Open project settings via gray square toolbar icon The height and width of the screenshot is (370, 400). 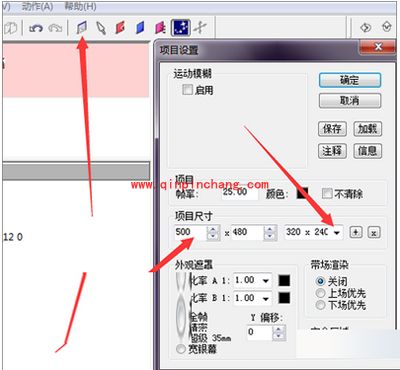pos(82,28)
